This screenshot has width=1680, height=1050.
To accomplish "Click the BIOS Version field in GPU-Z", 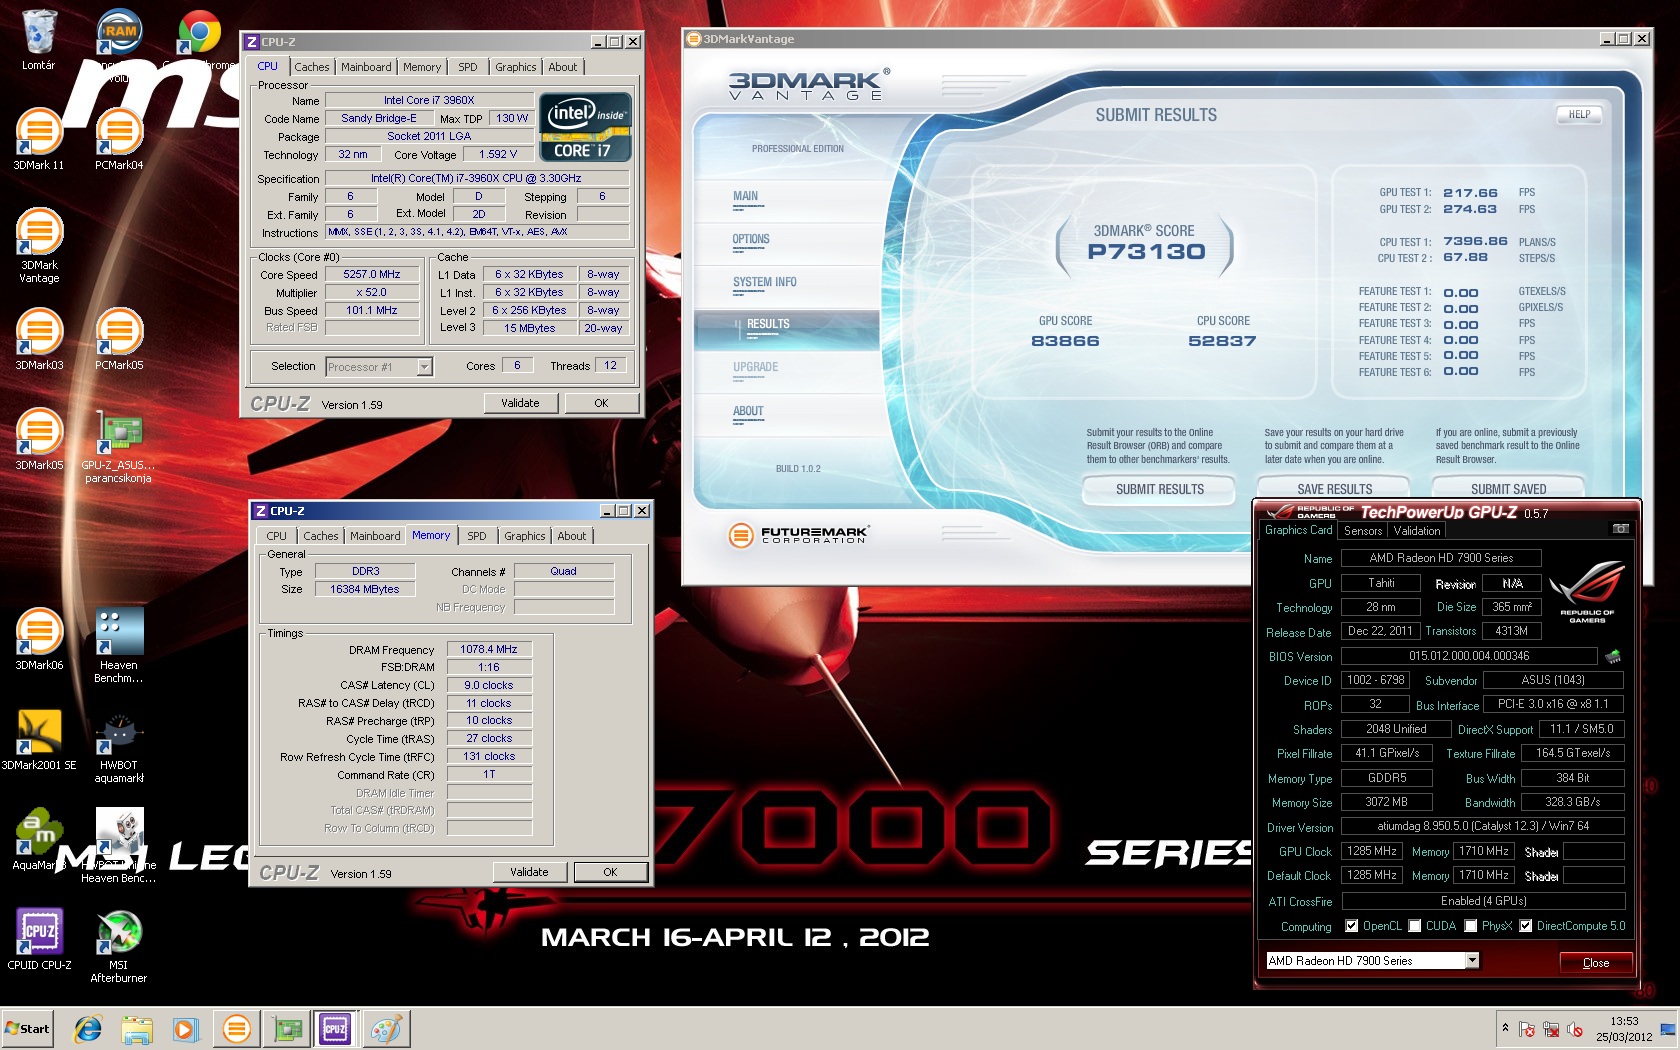I will click(1469, 657).
